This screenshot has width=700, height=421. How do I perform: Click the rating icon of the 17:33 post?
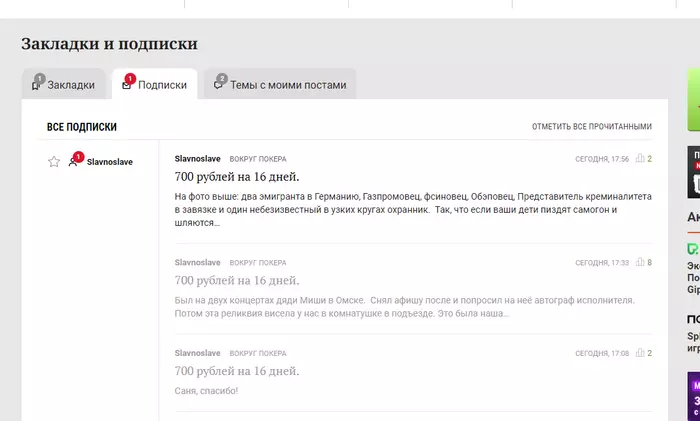coord(640,262)
